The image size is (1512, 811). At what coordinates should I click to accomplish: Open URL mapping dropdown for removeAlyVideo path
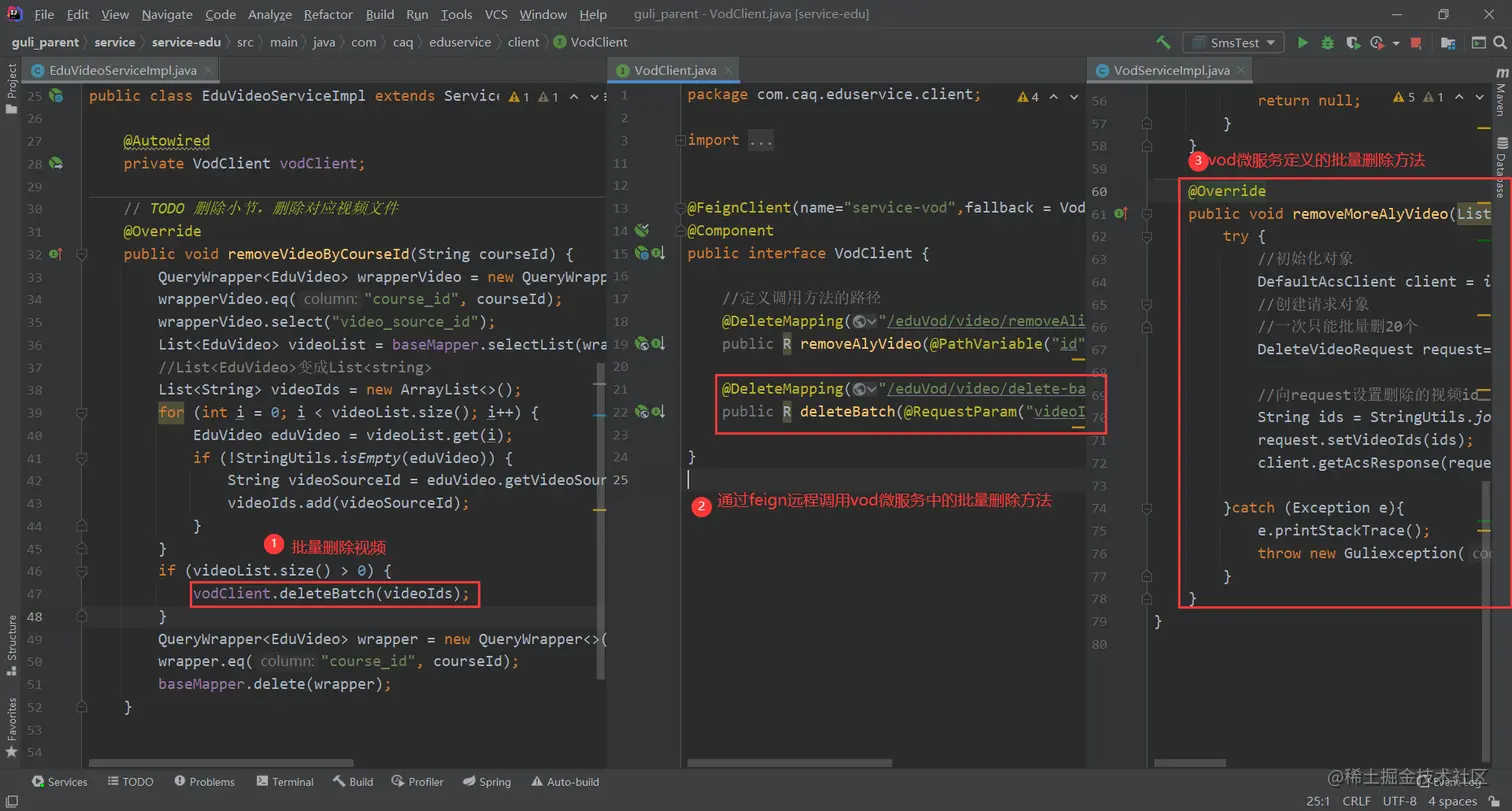pyautogui.click(x=864, y=321)
